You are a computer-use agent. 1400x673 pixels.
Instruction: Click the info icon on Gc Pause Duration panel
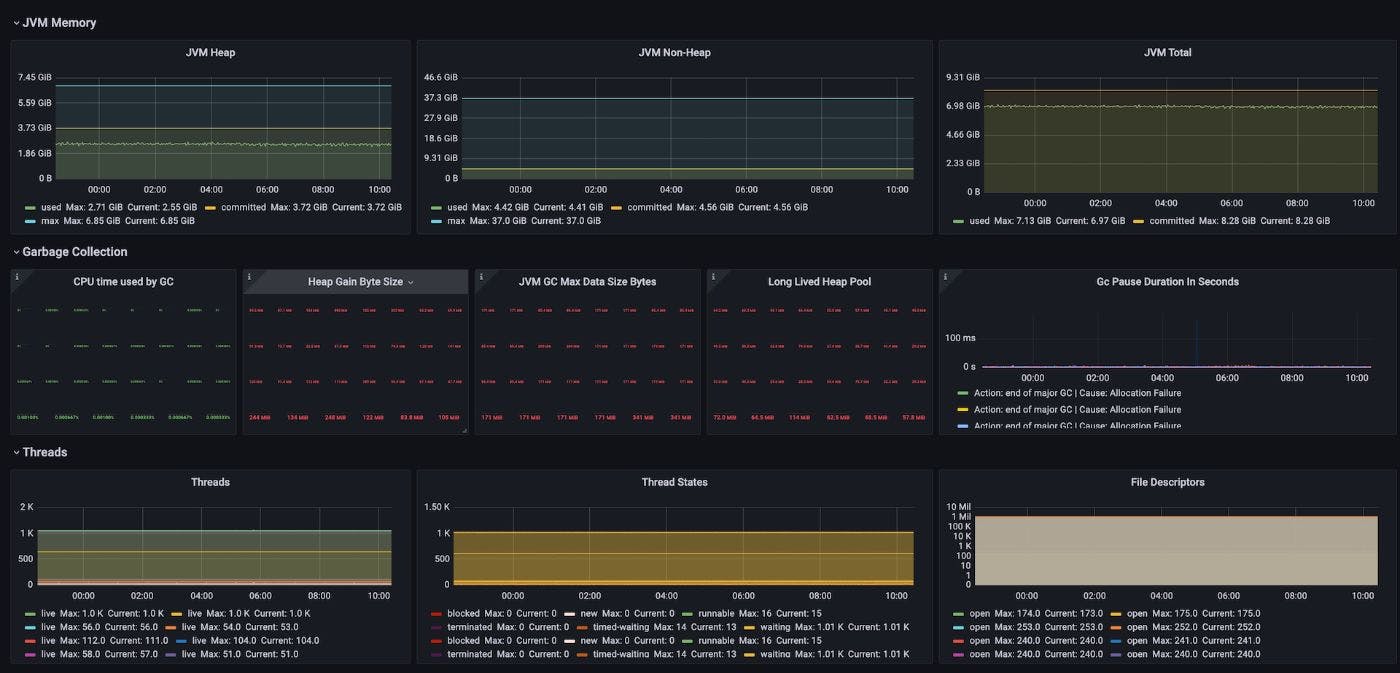945,277
